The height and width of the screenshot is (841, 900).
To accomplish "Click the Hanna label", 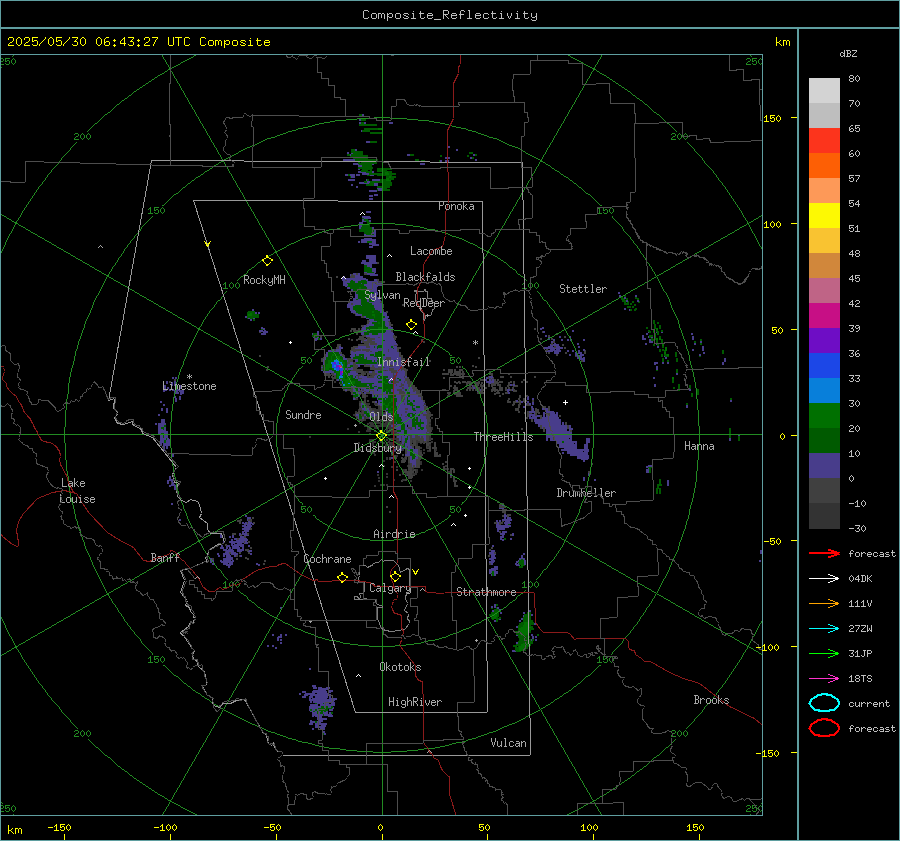I will [699, 446].
